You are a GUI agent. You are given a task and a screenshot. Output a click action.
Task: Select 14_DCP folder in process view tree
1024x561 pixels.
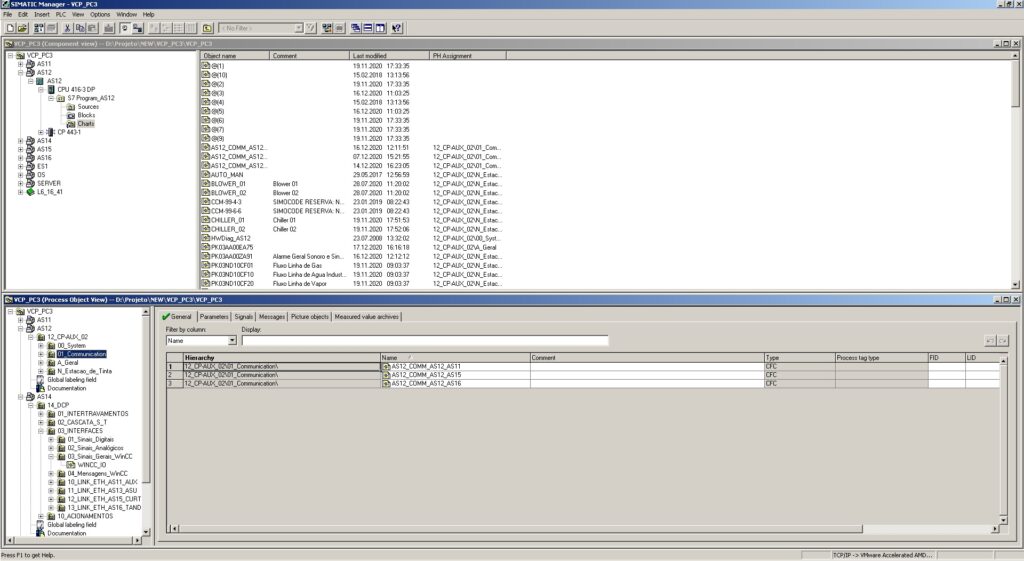[x=57, y=406]
